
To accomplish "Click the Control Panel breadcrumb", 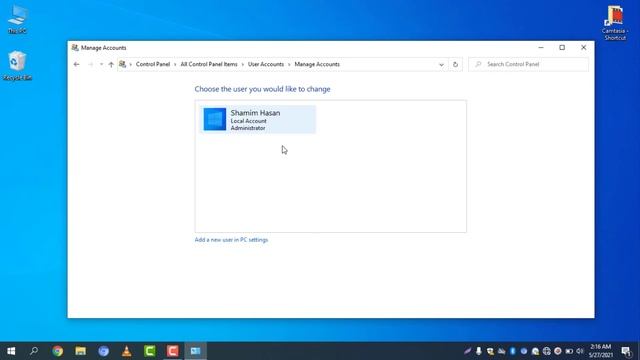I will [153, 64].
